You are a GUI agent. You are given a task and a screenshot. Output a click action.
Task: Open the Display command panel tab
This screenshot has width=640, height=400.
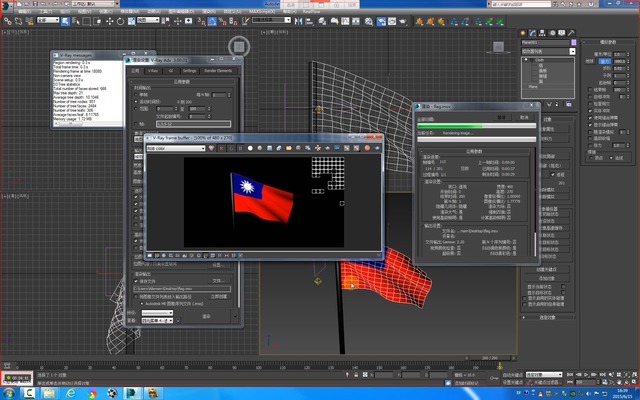562,33
